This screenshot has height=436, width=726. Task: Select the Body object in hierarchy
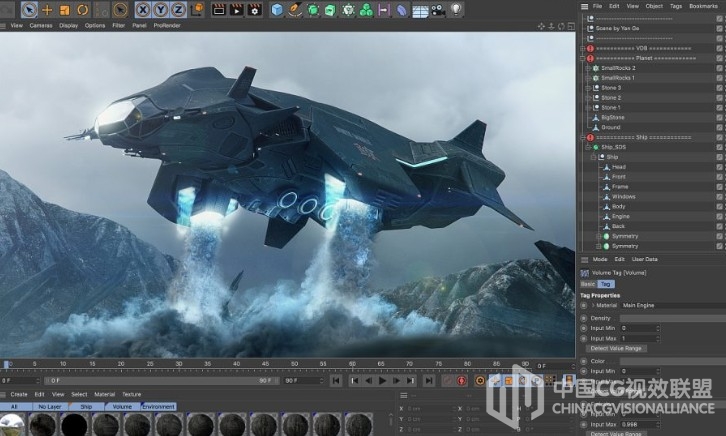tap(619, 206)
